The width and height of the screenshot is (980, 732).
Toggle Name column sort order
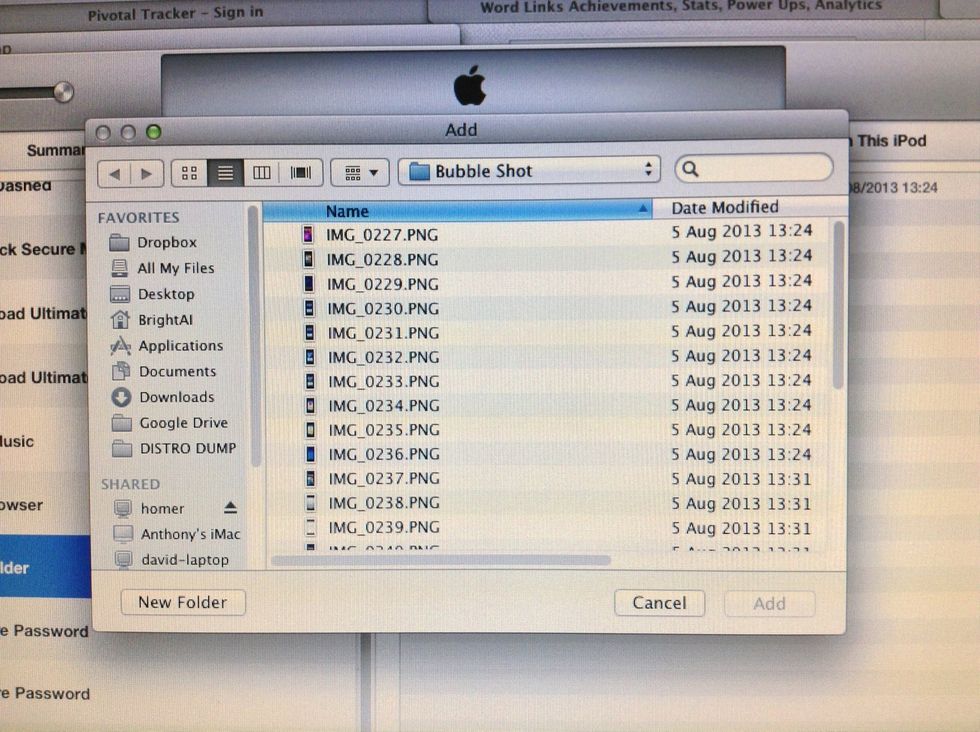(347, 211)
